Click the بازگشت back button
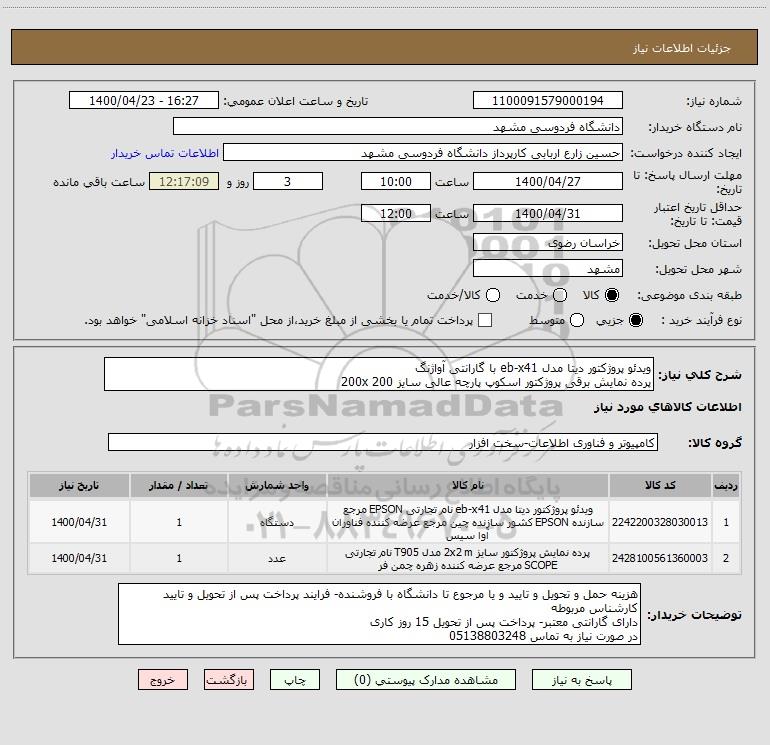Image resolution: width=770 pixels, height=745 pixels. [229, 680]
